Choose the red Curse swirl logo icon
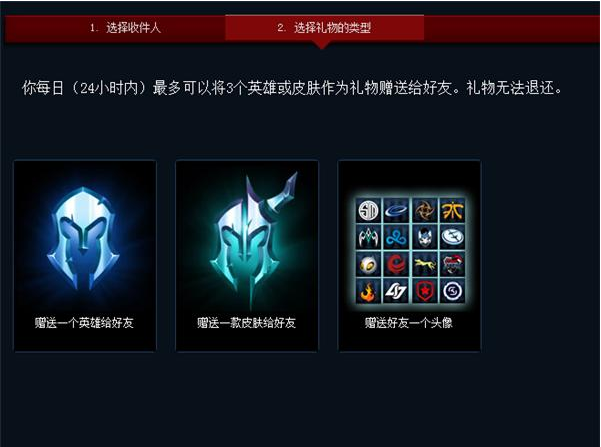 [396, 264]
